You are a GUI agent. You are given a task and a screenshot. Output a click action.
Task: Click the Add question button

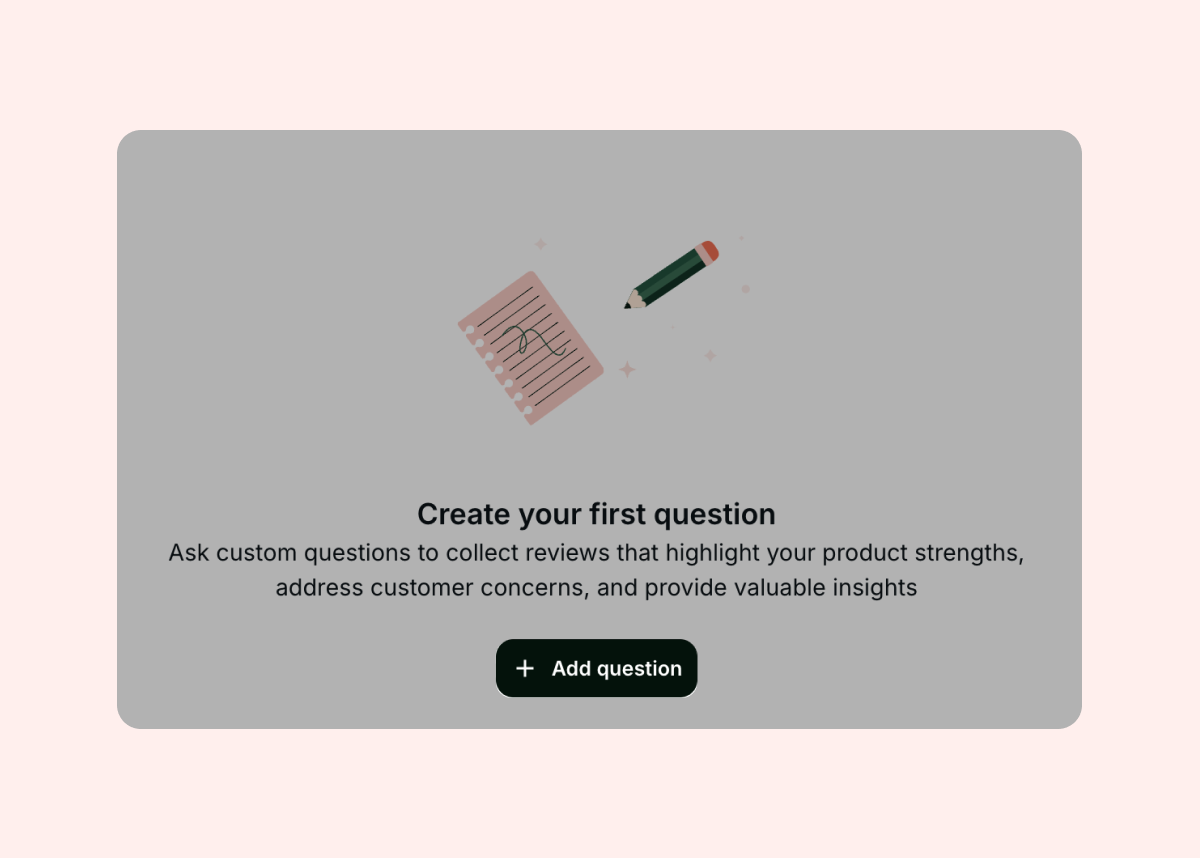[596, 668]
